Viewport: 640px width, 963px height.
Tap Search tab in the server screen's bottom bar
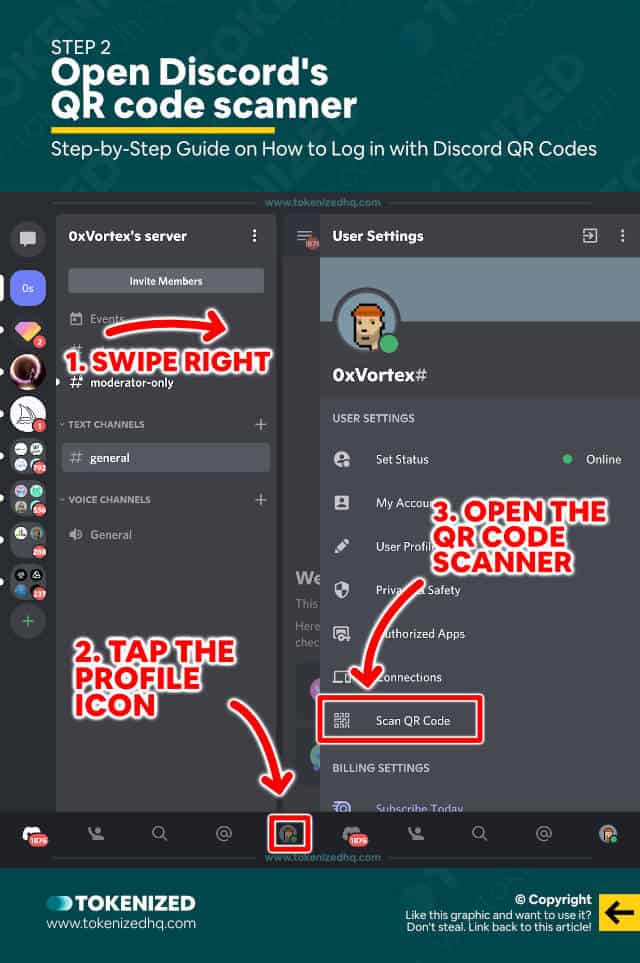pos(159,833)
